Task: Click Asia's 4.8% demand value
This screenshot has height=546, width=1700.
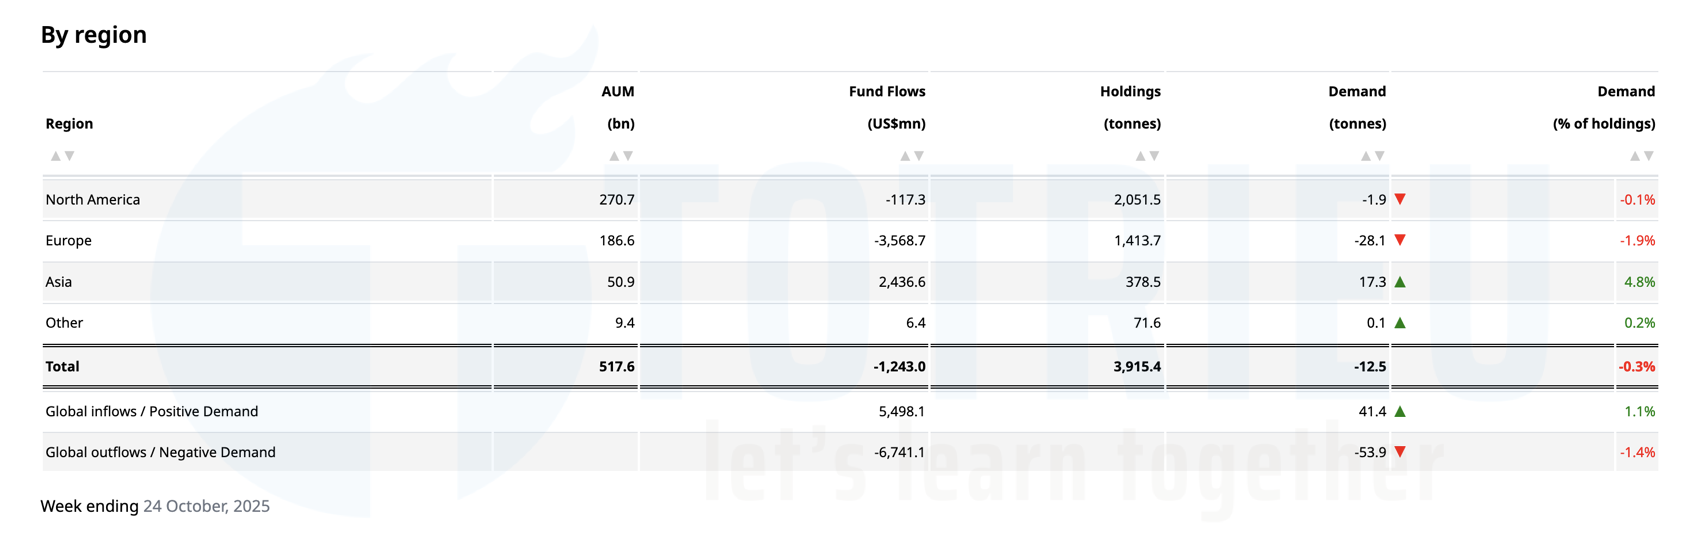Action: pyautogui.click(x=1639, y=282)
